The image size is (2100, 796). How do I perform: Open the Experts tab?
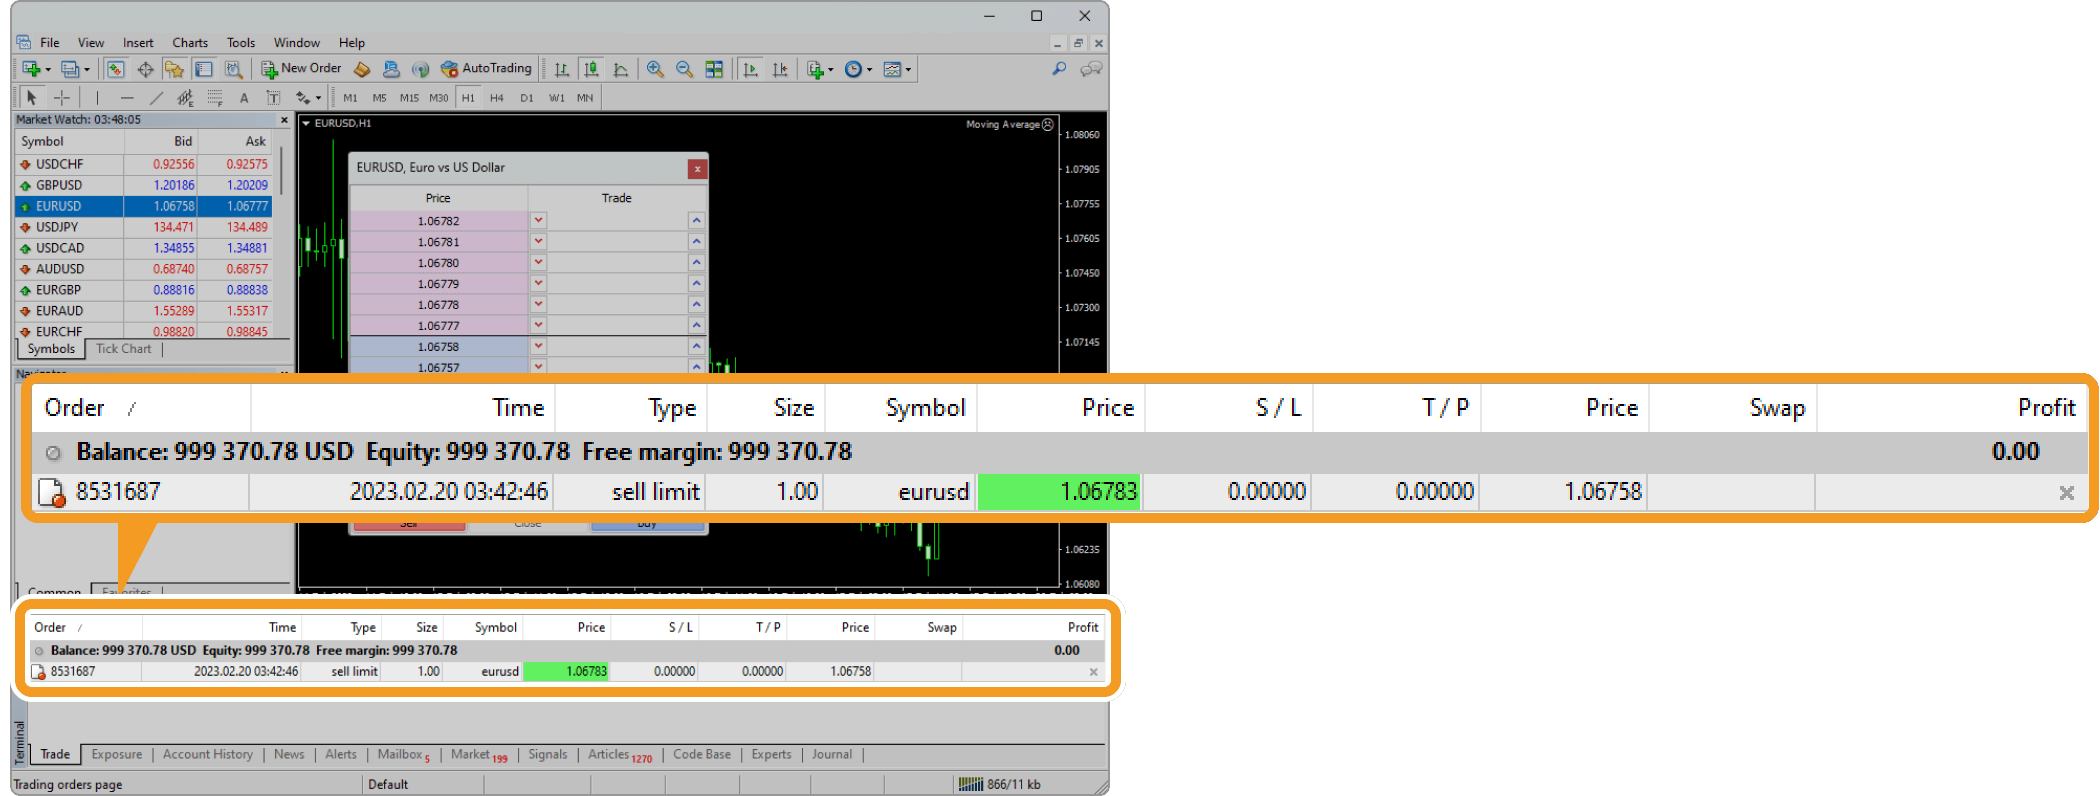tap(771, 754)
